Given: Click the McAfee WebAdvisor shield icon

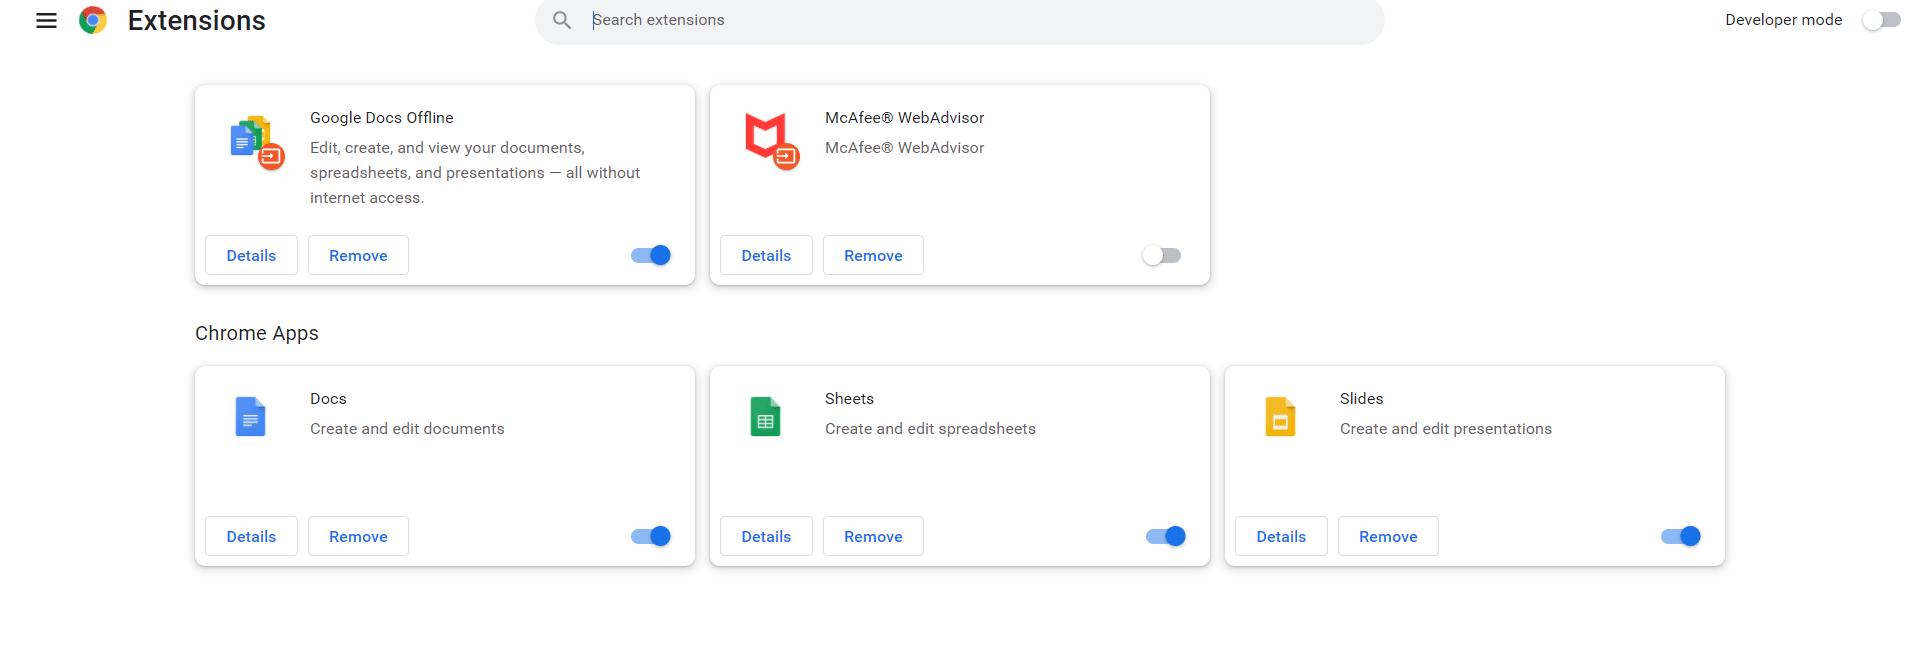Looking at the screenshot, I should pos(772,141).
